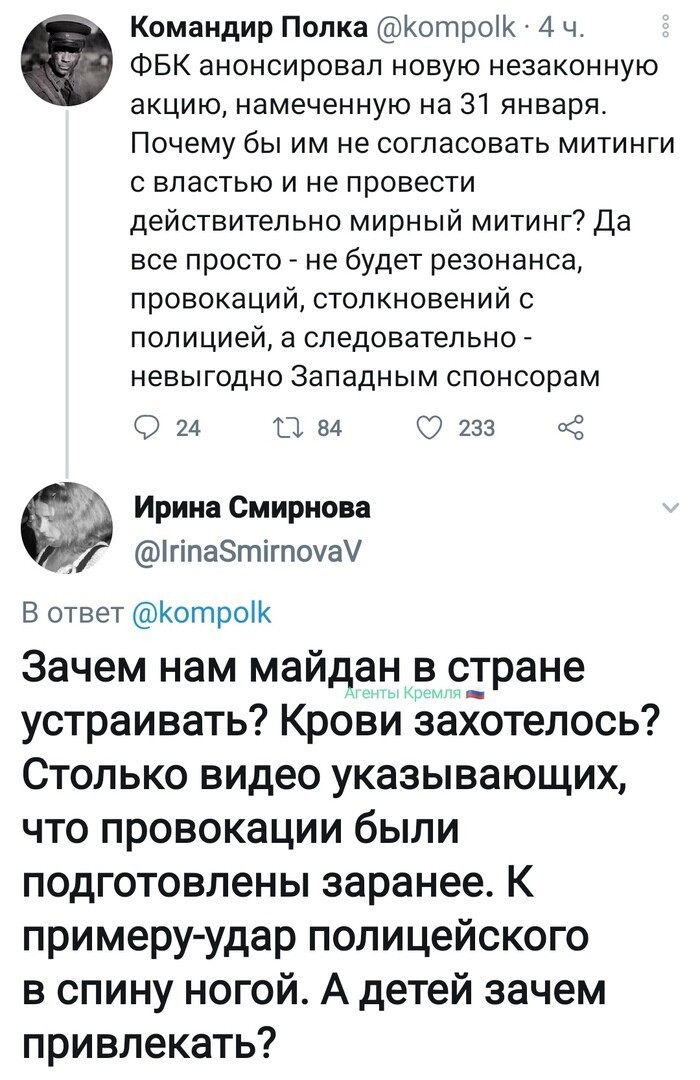Select the reply text starting Зачем нам майдан
Viewport: 700px width, 1080px height.
point(341,854)
